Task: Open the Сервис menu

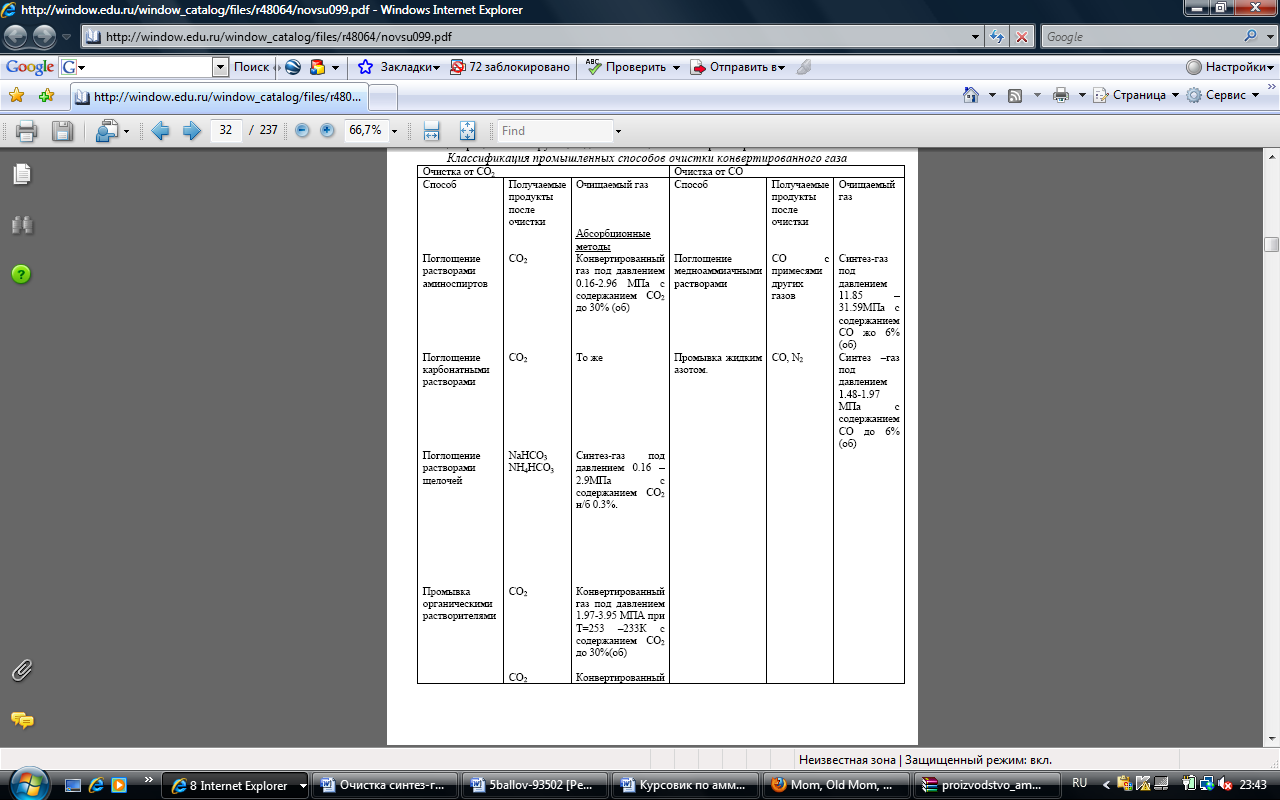Action: coord(1223,95)
